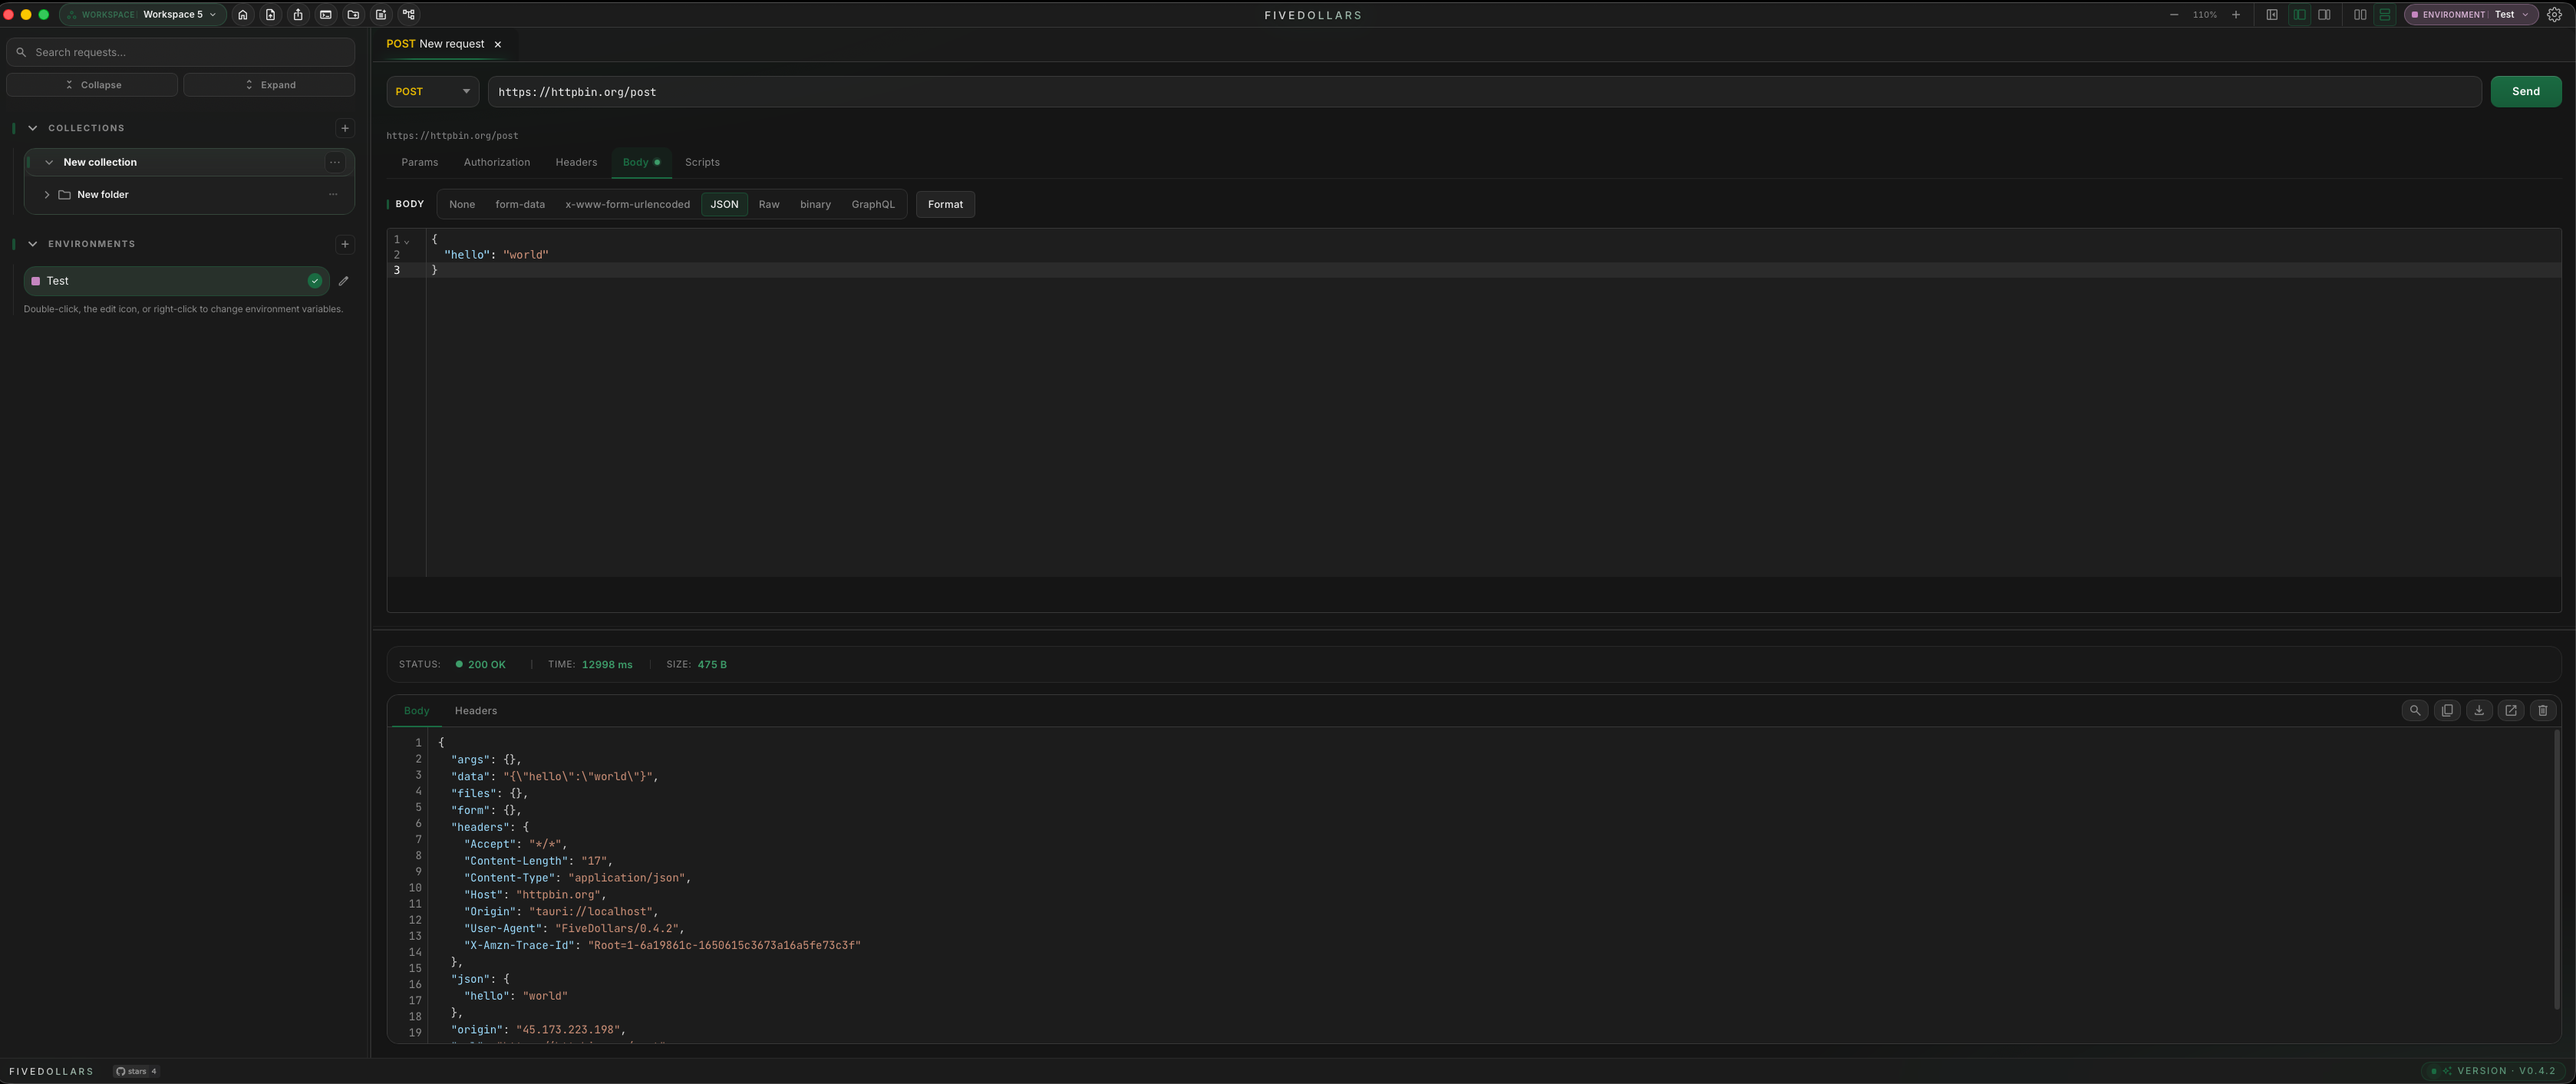This screenshot has width=2576, height=1084.
Task: Select the Test environment row
Action: tap(176, 281)
